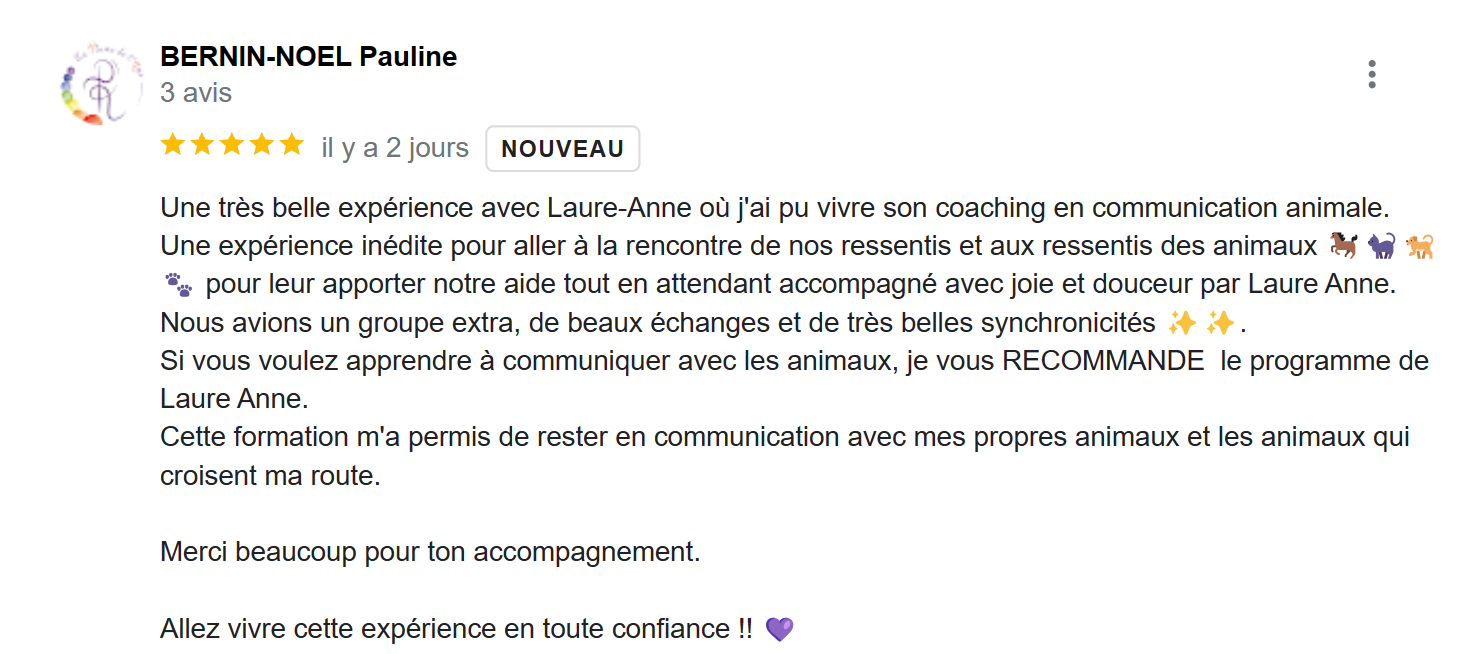
Task: Click the second star of the rating
Action: click(x=202, y=146)
